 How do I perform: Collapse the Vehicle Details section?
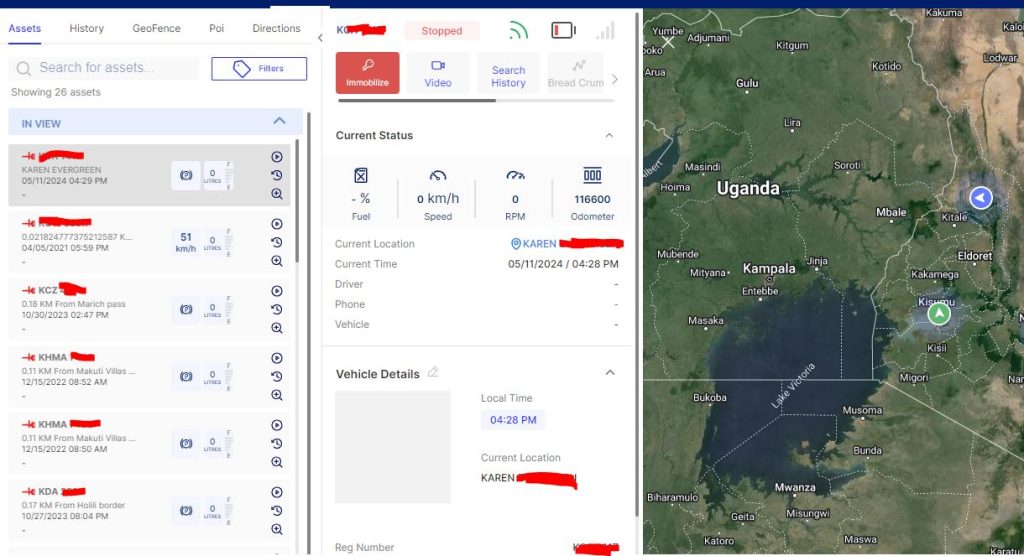610,373
